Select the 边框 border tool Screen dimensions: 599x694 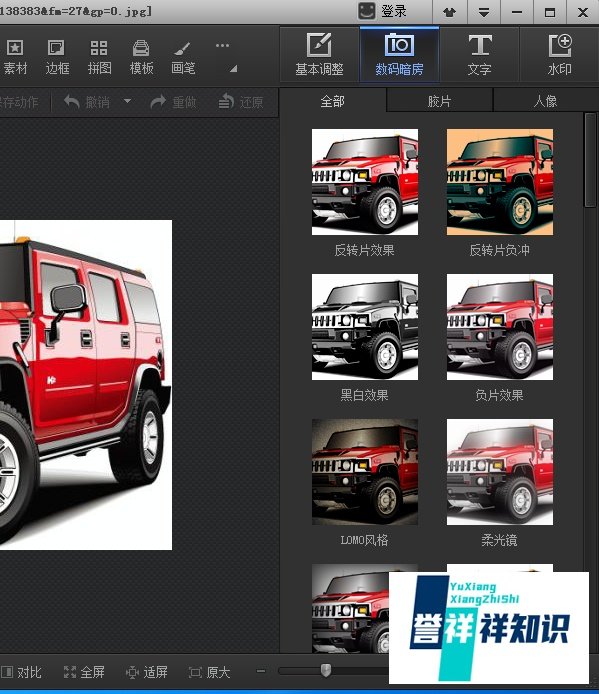pos(57,57)
